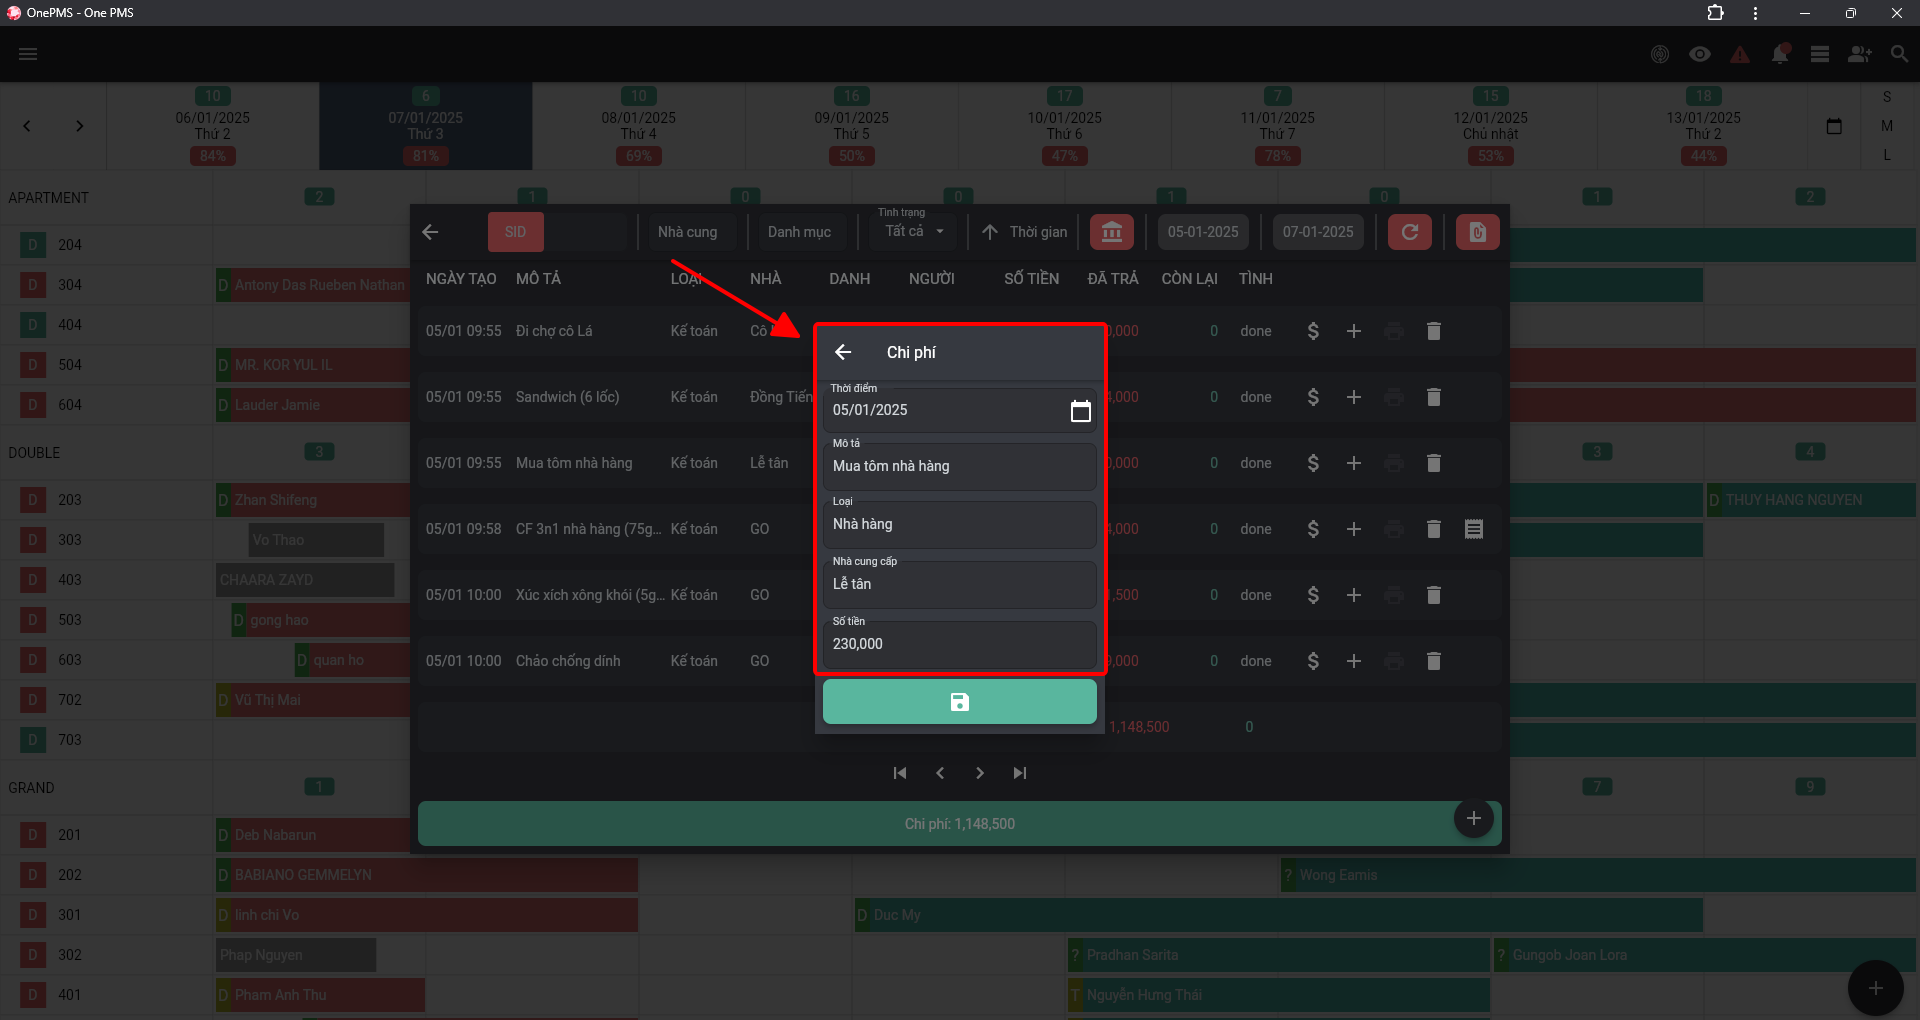Click the red refresh button
Image resolution: width=1920 pixels, height=1020 pixels.
click(x=1410, y=232)
